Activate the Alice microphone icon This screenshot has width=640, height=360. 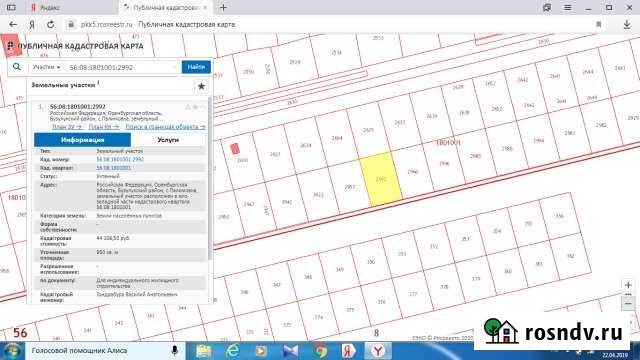(x=175, y=351)
